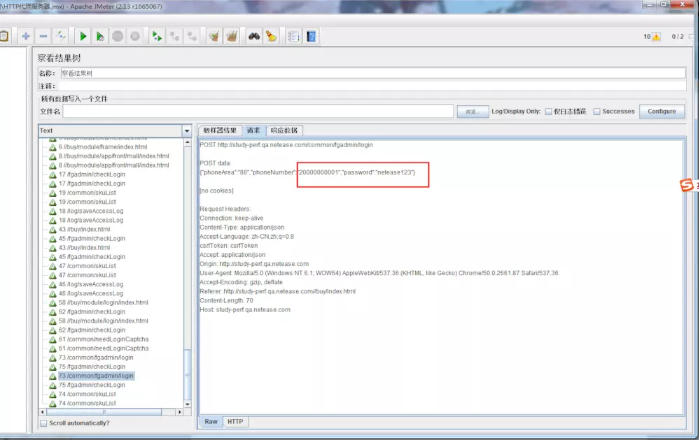Image resolution: width=699 pixels, height=442 pixels.
Task: Click the POST URL line in request pane
Action: pos(286,145)
